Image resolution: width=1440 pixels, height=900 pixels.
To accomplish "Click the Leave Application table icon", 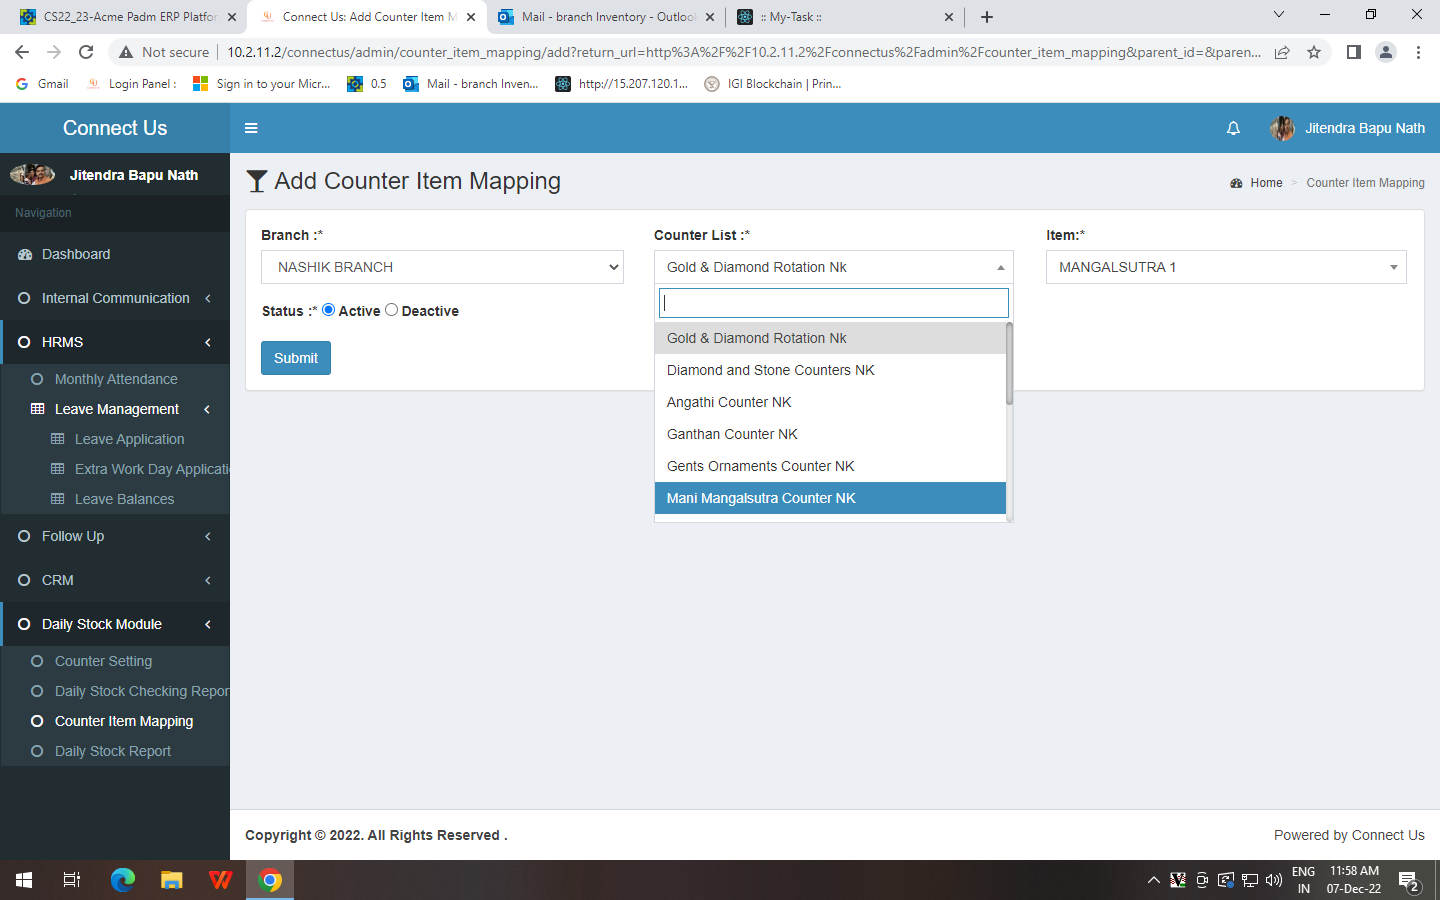I will tap(58, 439).
